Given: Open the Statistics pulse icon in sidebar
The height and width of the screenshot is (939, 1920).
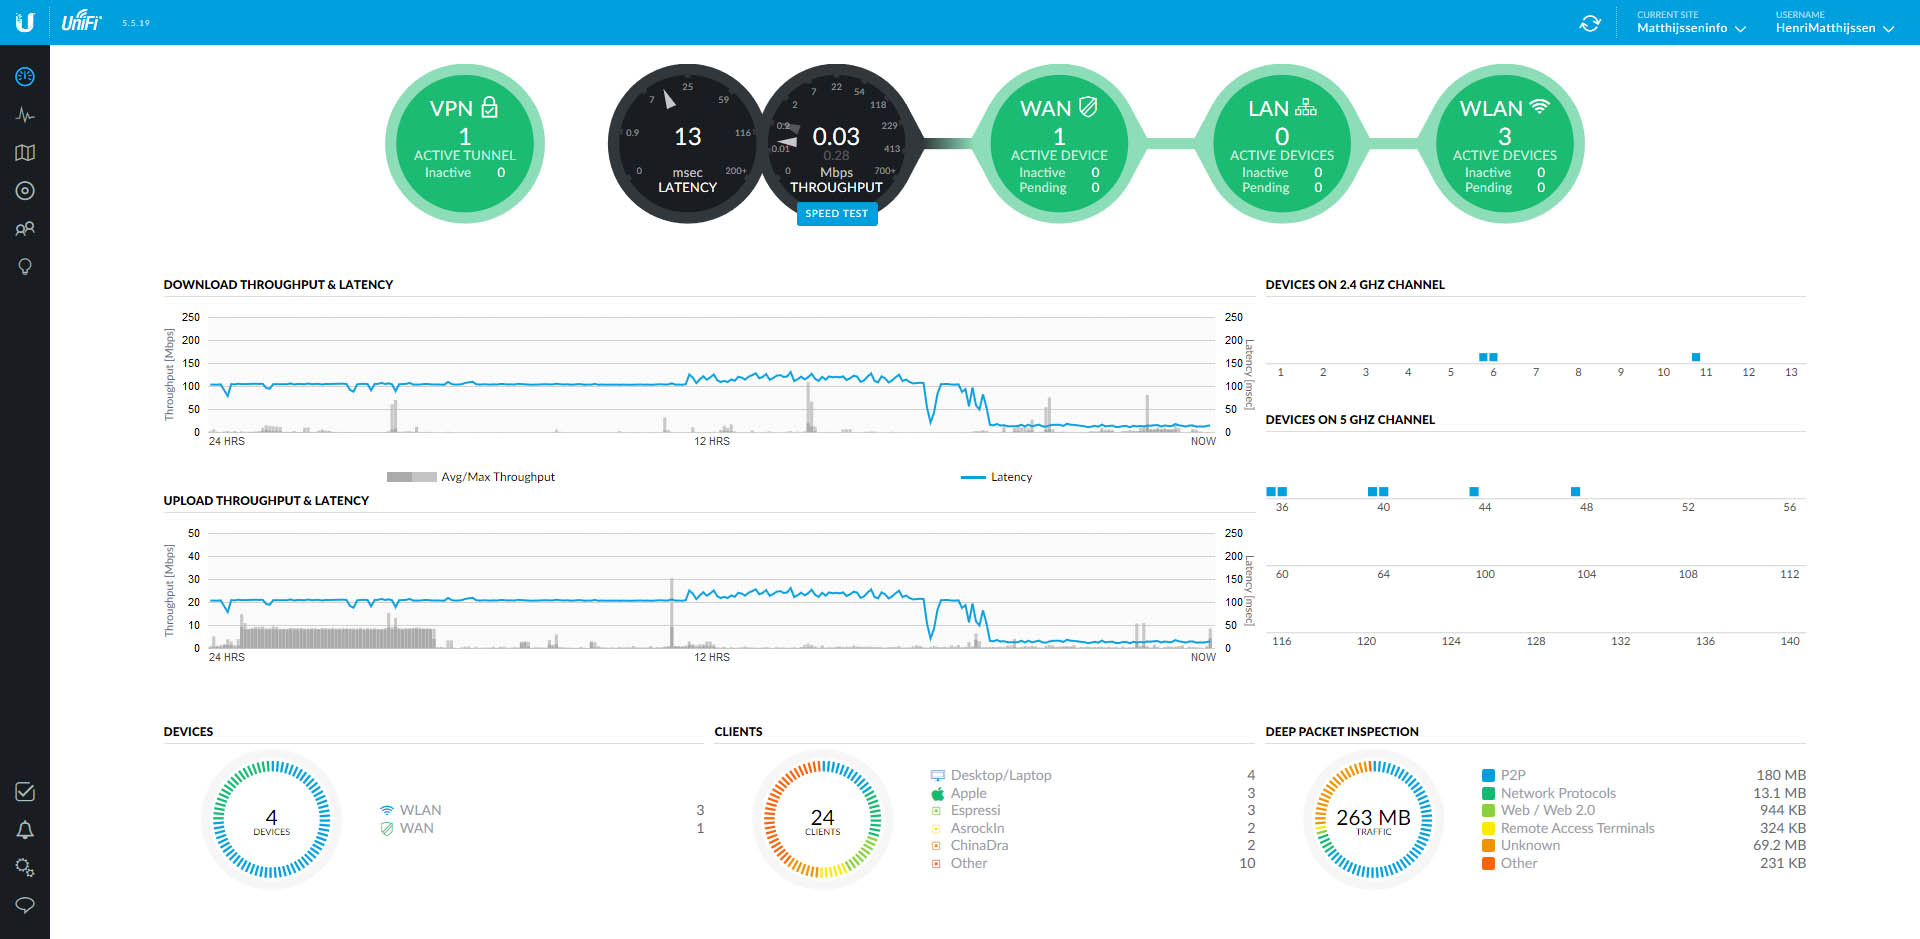Looking at the screenshot, I should pyautogui.click(x=25, y=115).
